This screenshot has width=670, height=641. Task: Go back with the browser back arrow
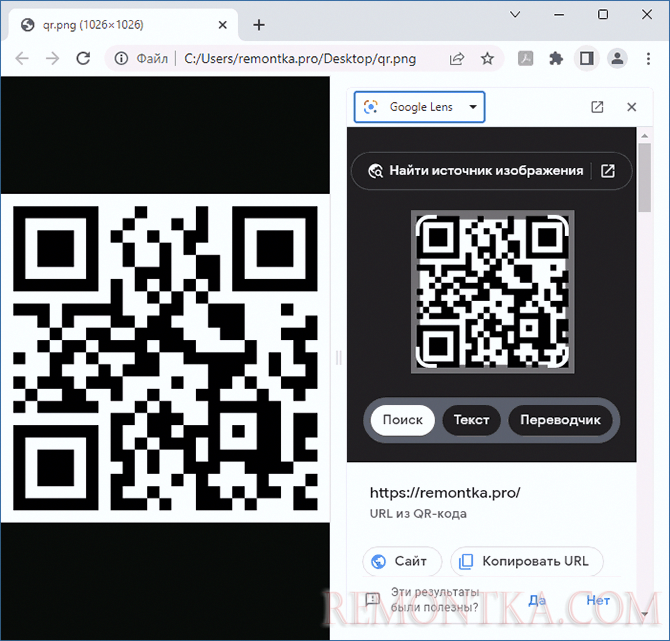click(x=22, y=58)
